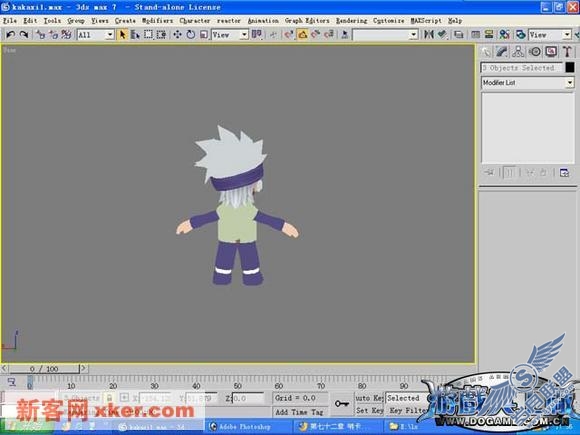Screen dimensions: 580x435
Task: Toggle Set Key mode button
Action: coord(369,410)
